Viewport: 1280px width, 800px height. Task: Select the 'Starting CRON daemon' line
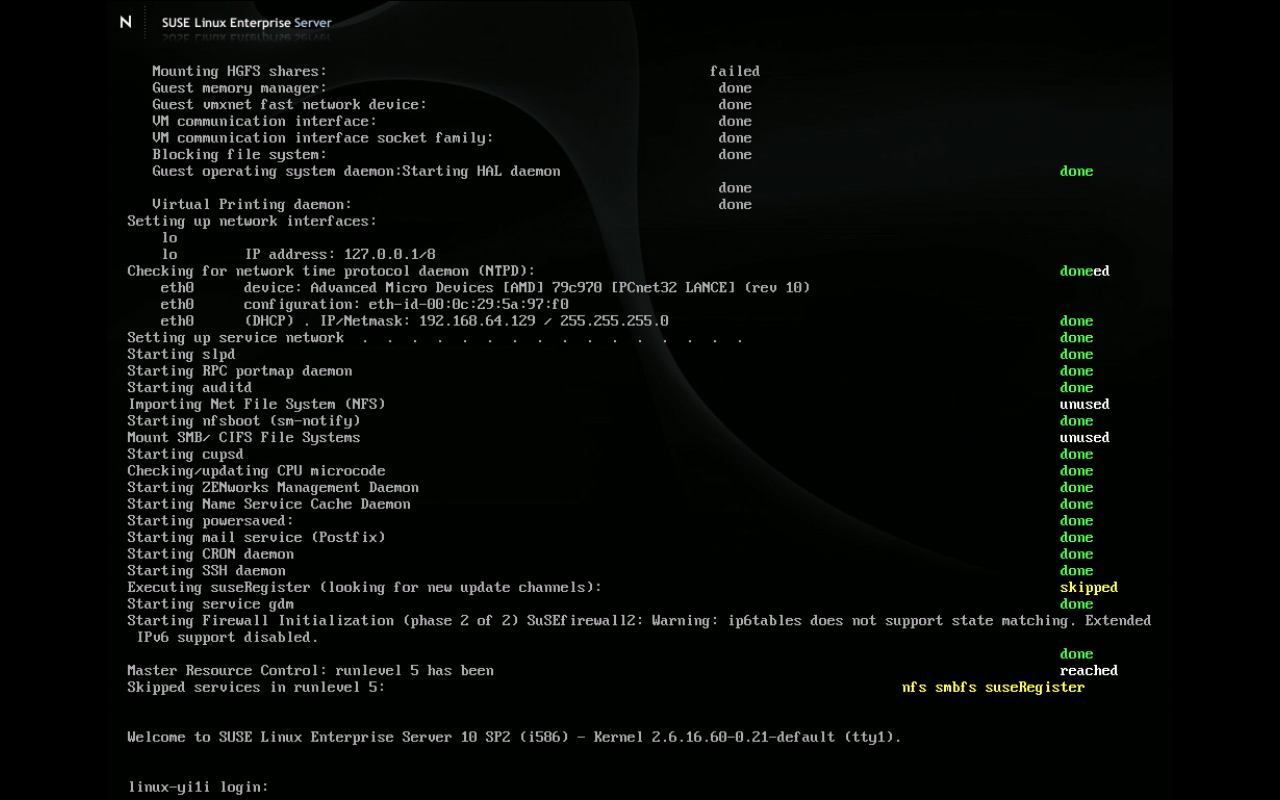point(210,554)
